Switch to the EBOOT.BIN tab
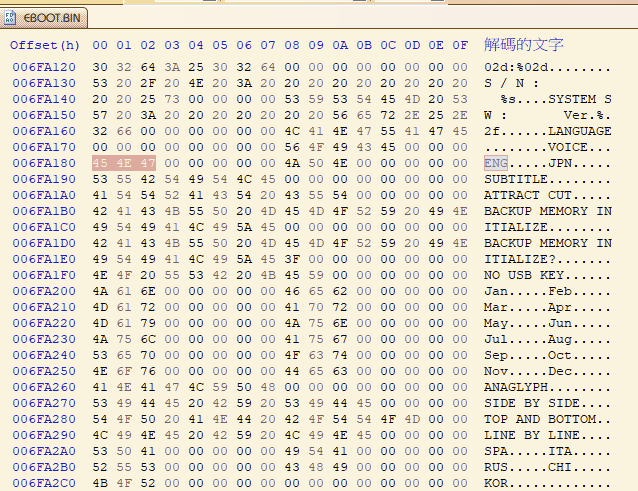This screenshot has width=638, height=491. point(45,18)
